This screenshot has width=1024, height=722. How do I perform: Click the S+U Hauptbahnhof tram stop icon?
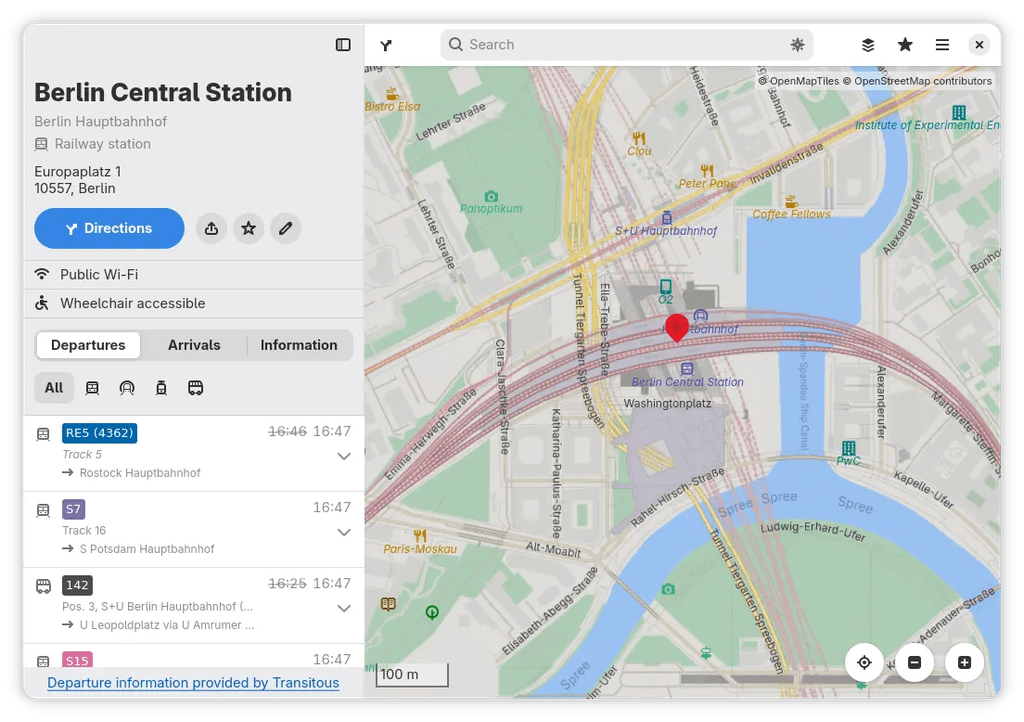666,218
